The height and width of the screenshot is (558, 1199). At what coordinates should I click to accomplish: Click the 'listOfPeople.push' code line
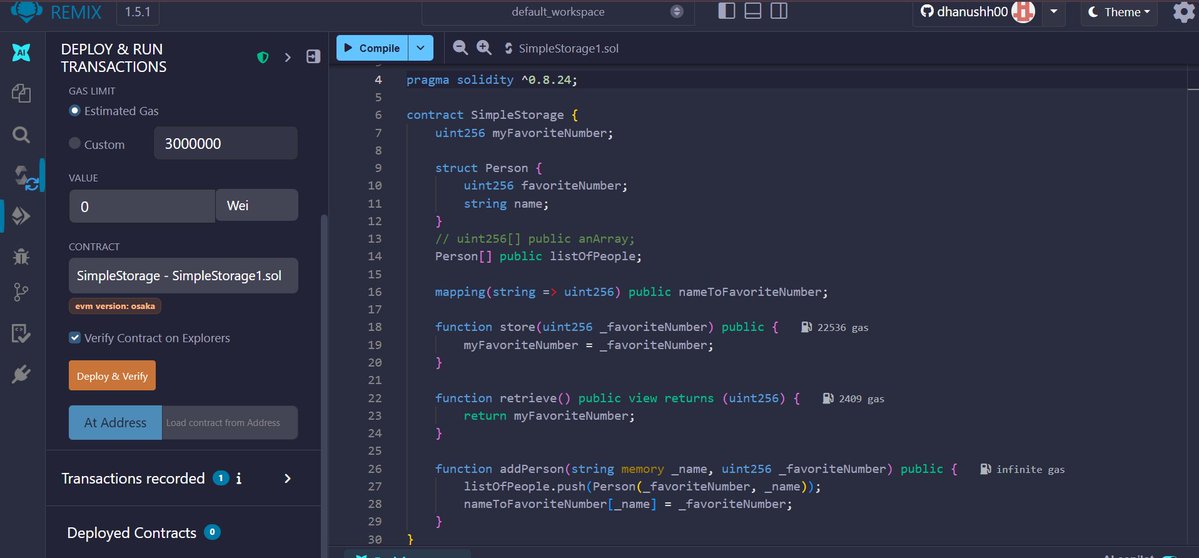[642, 487]
